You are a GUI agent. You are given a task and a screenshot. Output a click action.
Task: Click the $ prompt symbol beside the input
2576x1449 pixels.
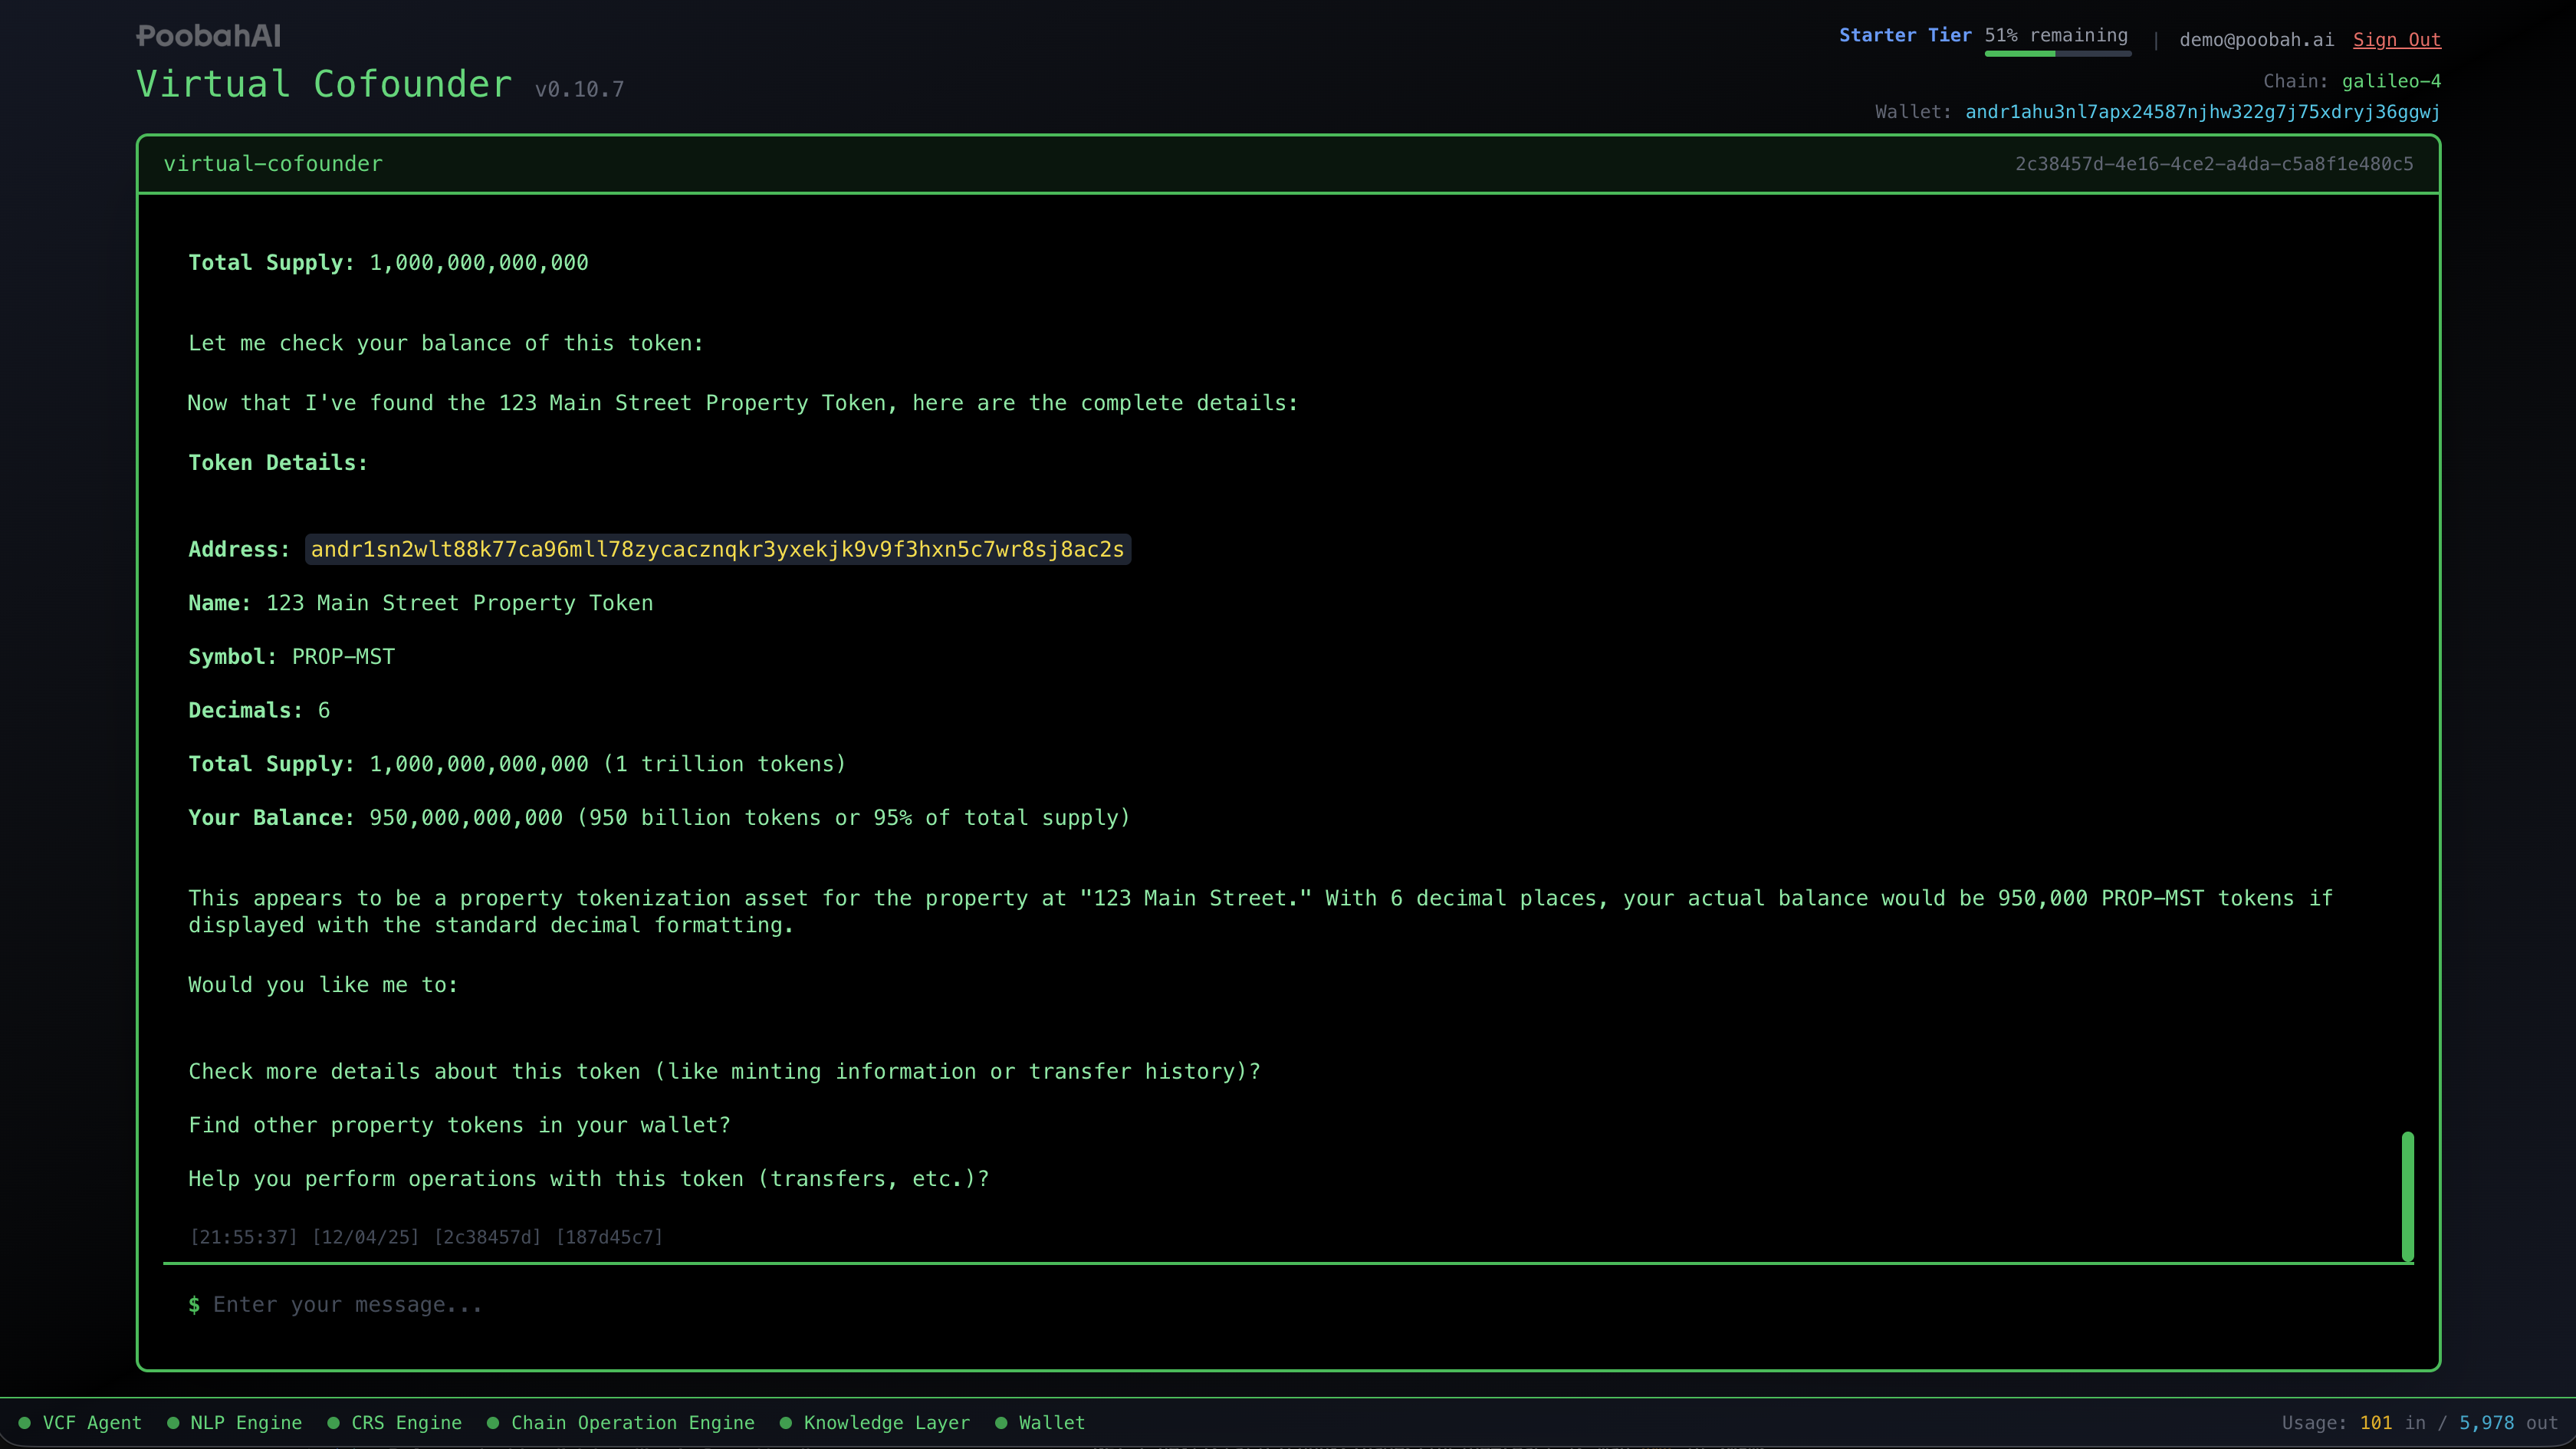pos(195,1304)
